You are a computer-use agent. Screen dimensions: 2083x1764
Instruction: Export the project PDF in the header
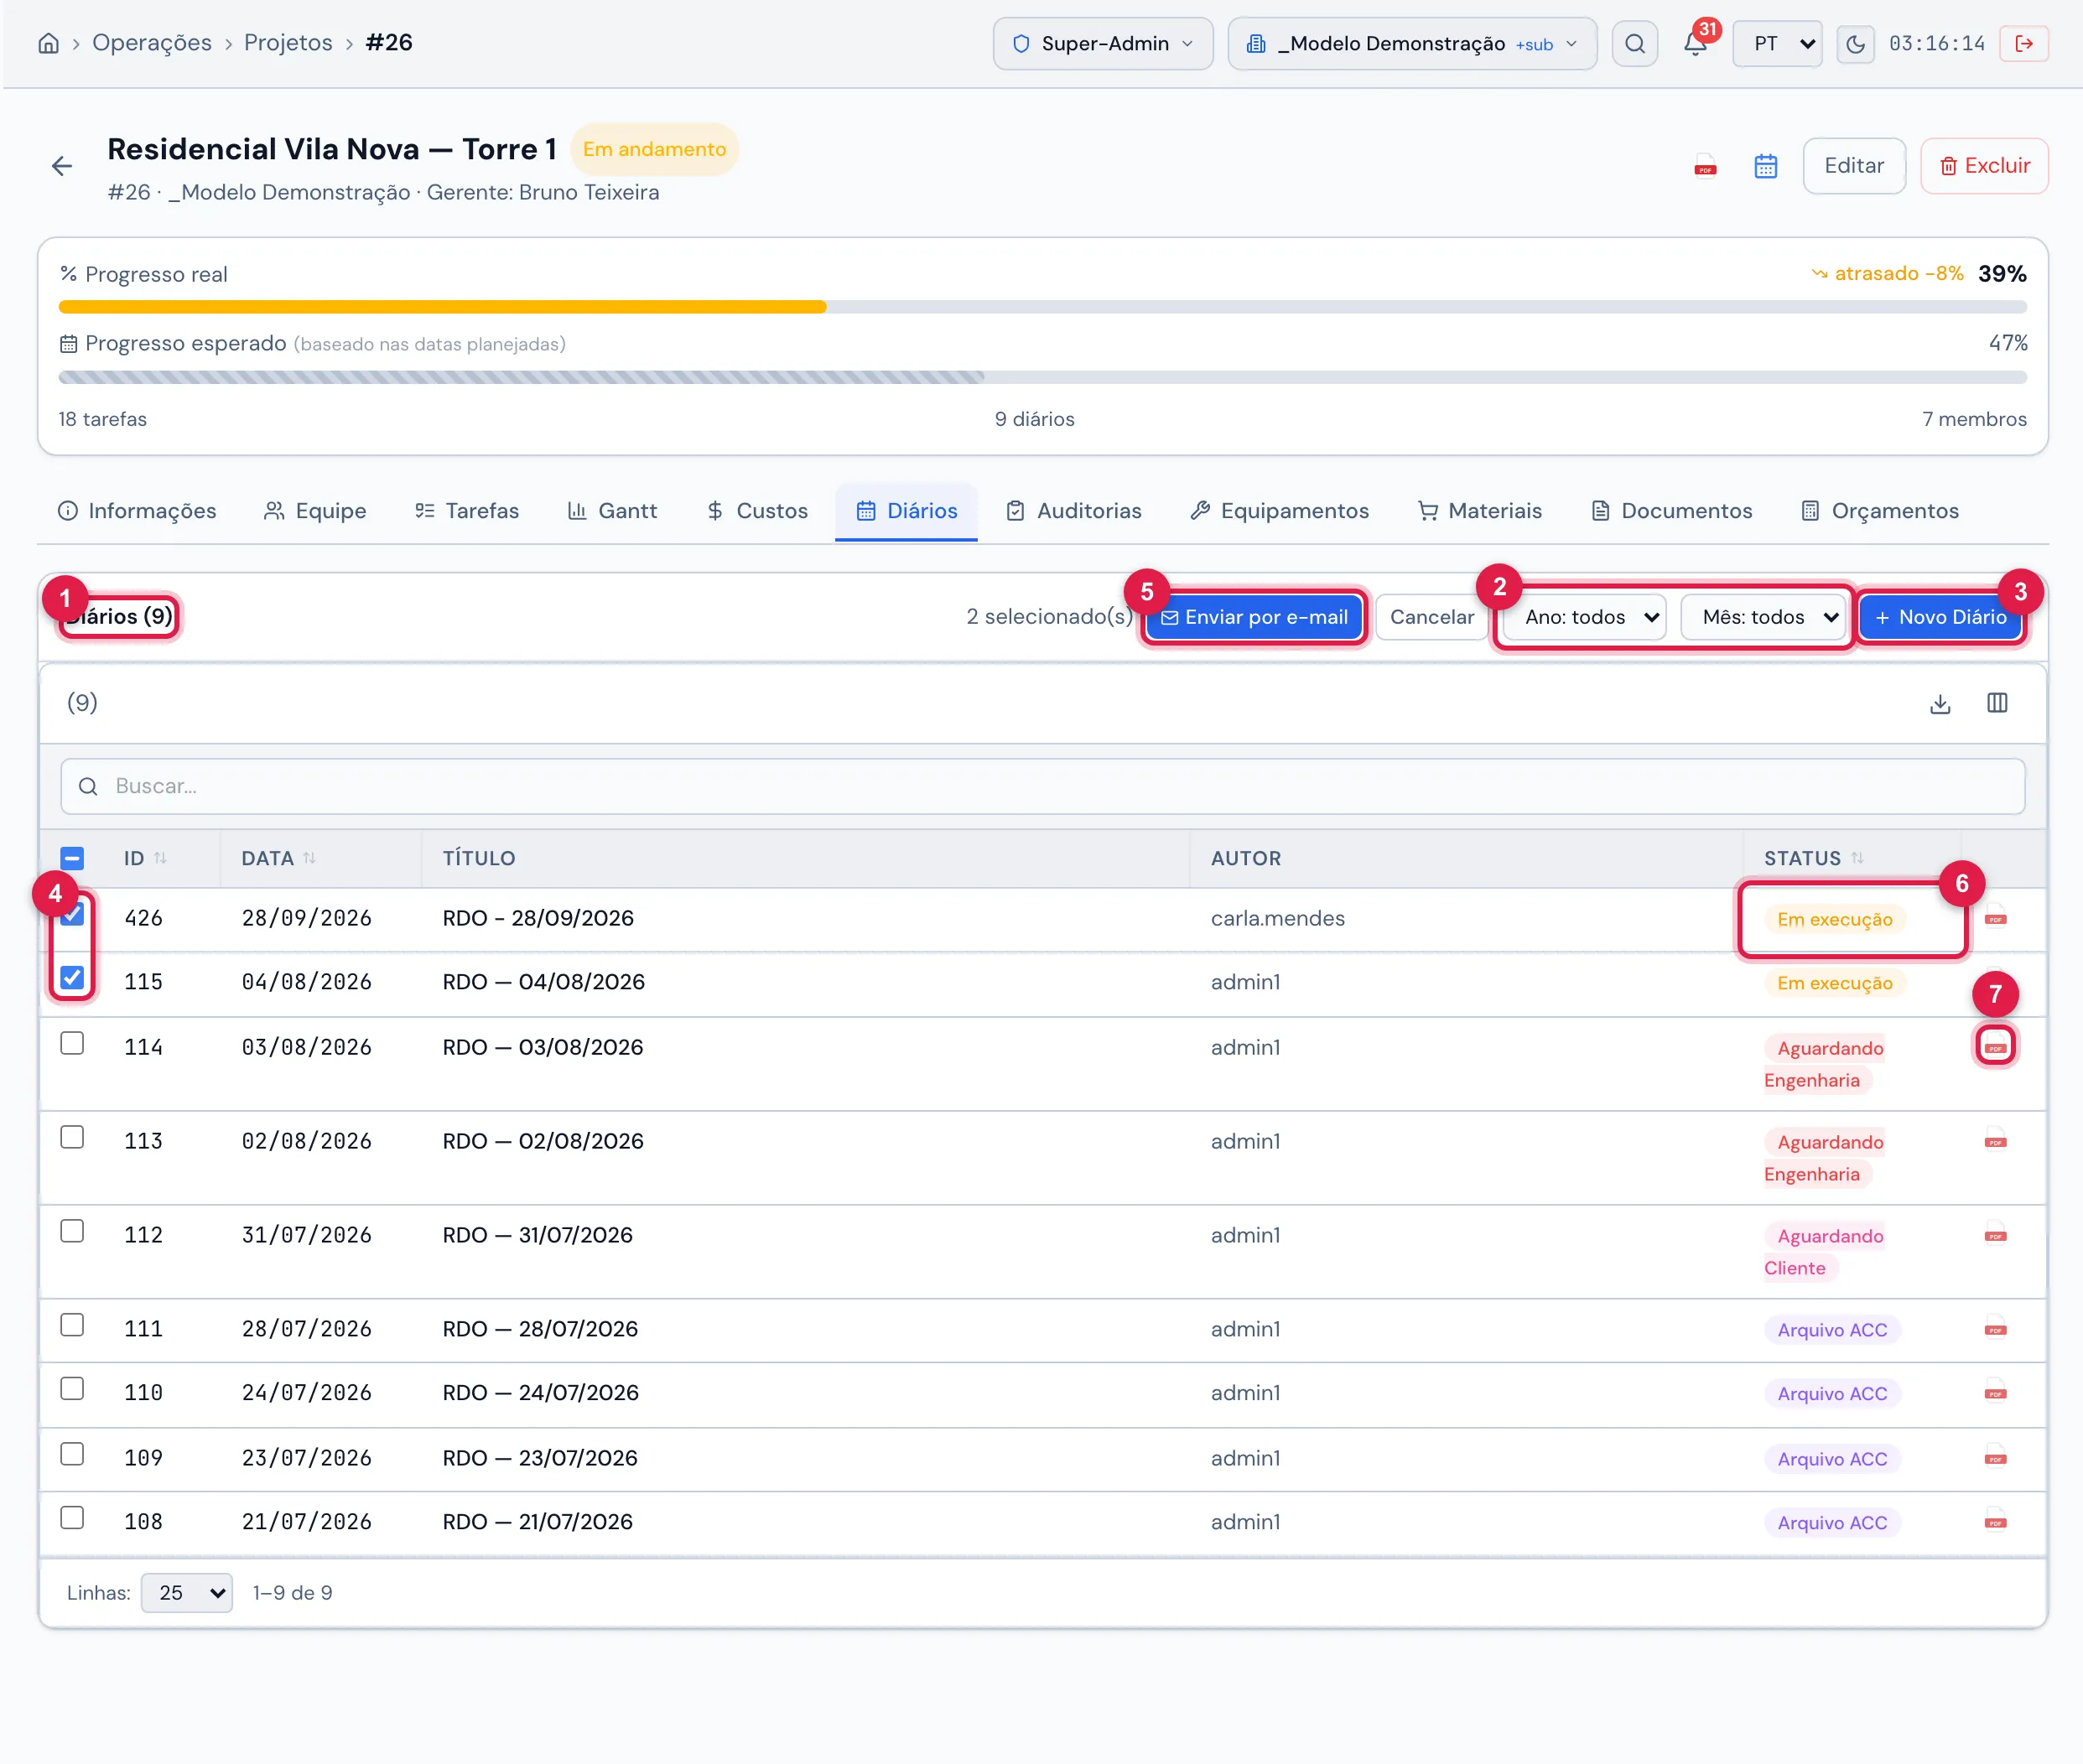pos(1706,166)
